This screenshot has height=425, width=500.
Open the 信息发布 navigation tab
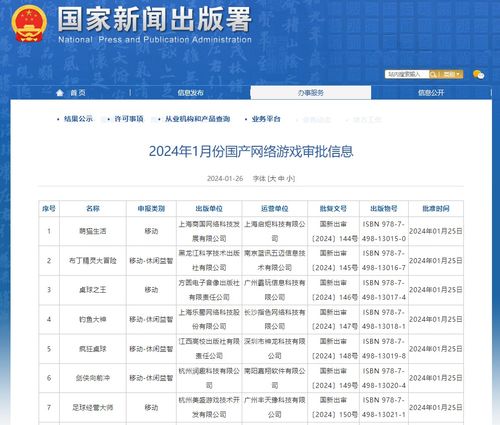pos(190,93)
